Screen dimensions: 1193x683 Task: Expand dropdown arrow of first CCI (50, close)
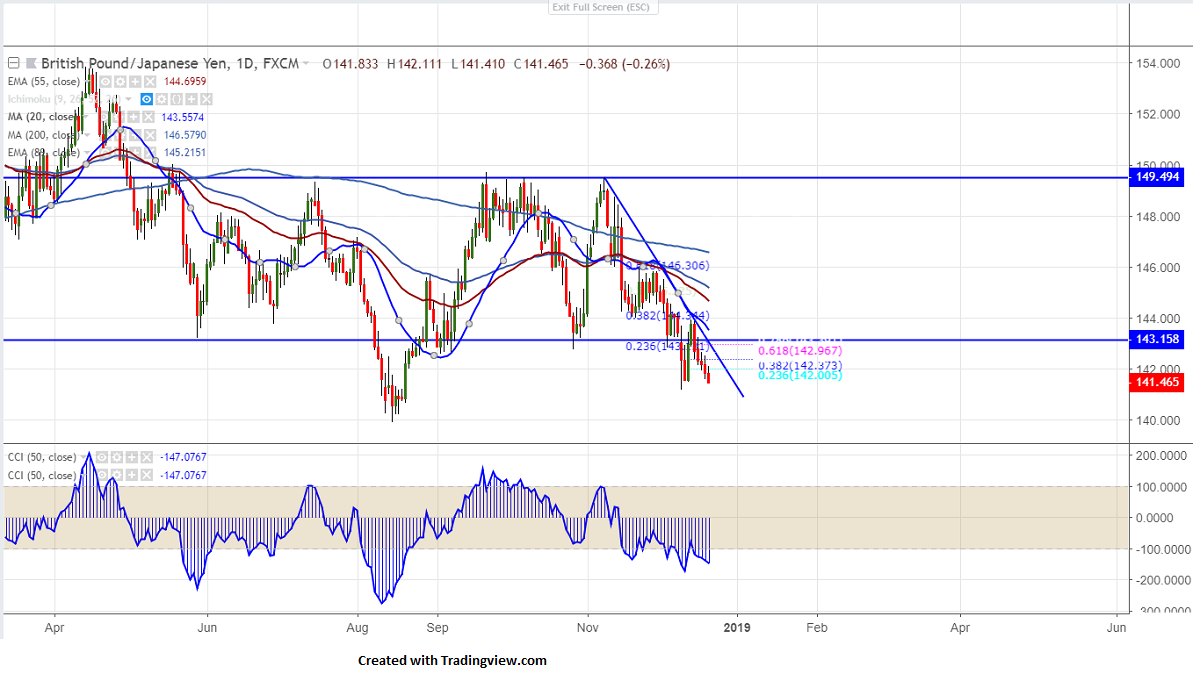point(84,457)
